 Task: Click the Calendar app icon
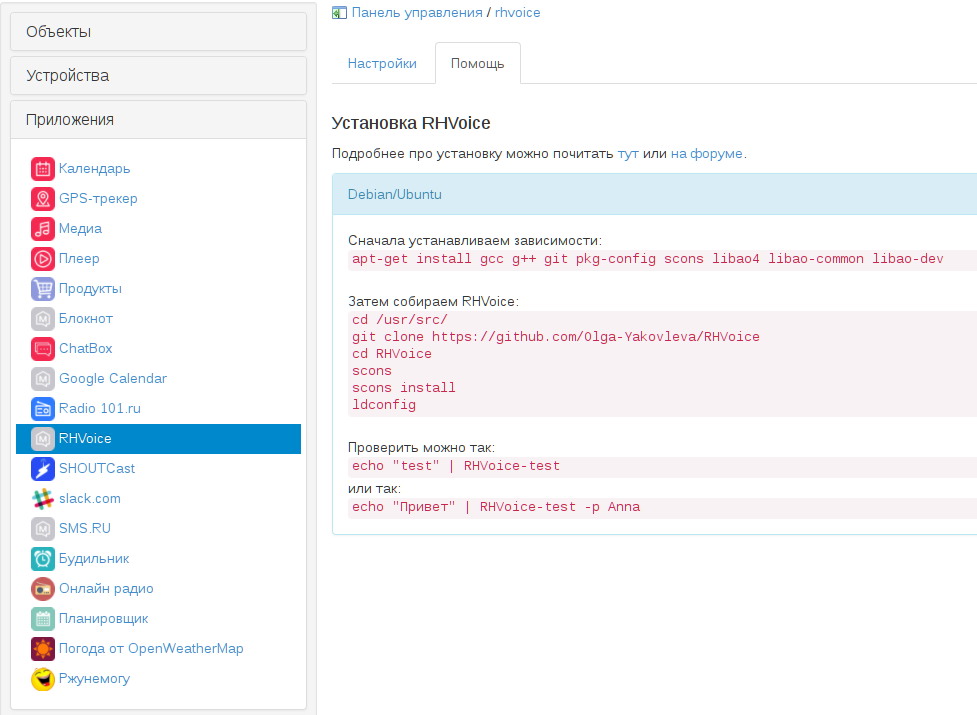pos(42,169)
